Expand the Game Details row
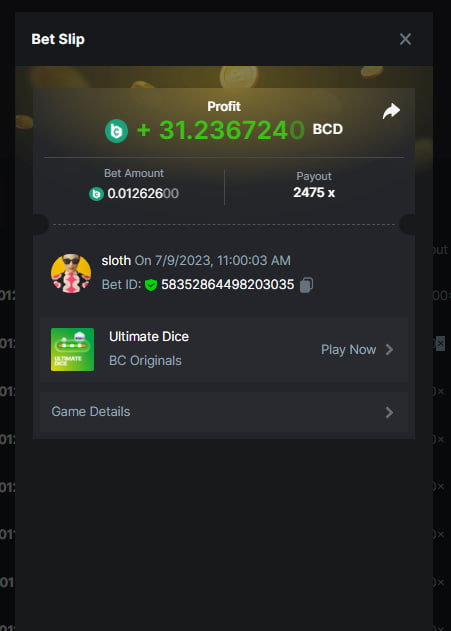 click(224, 412)
